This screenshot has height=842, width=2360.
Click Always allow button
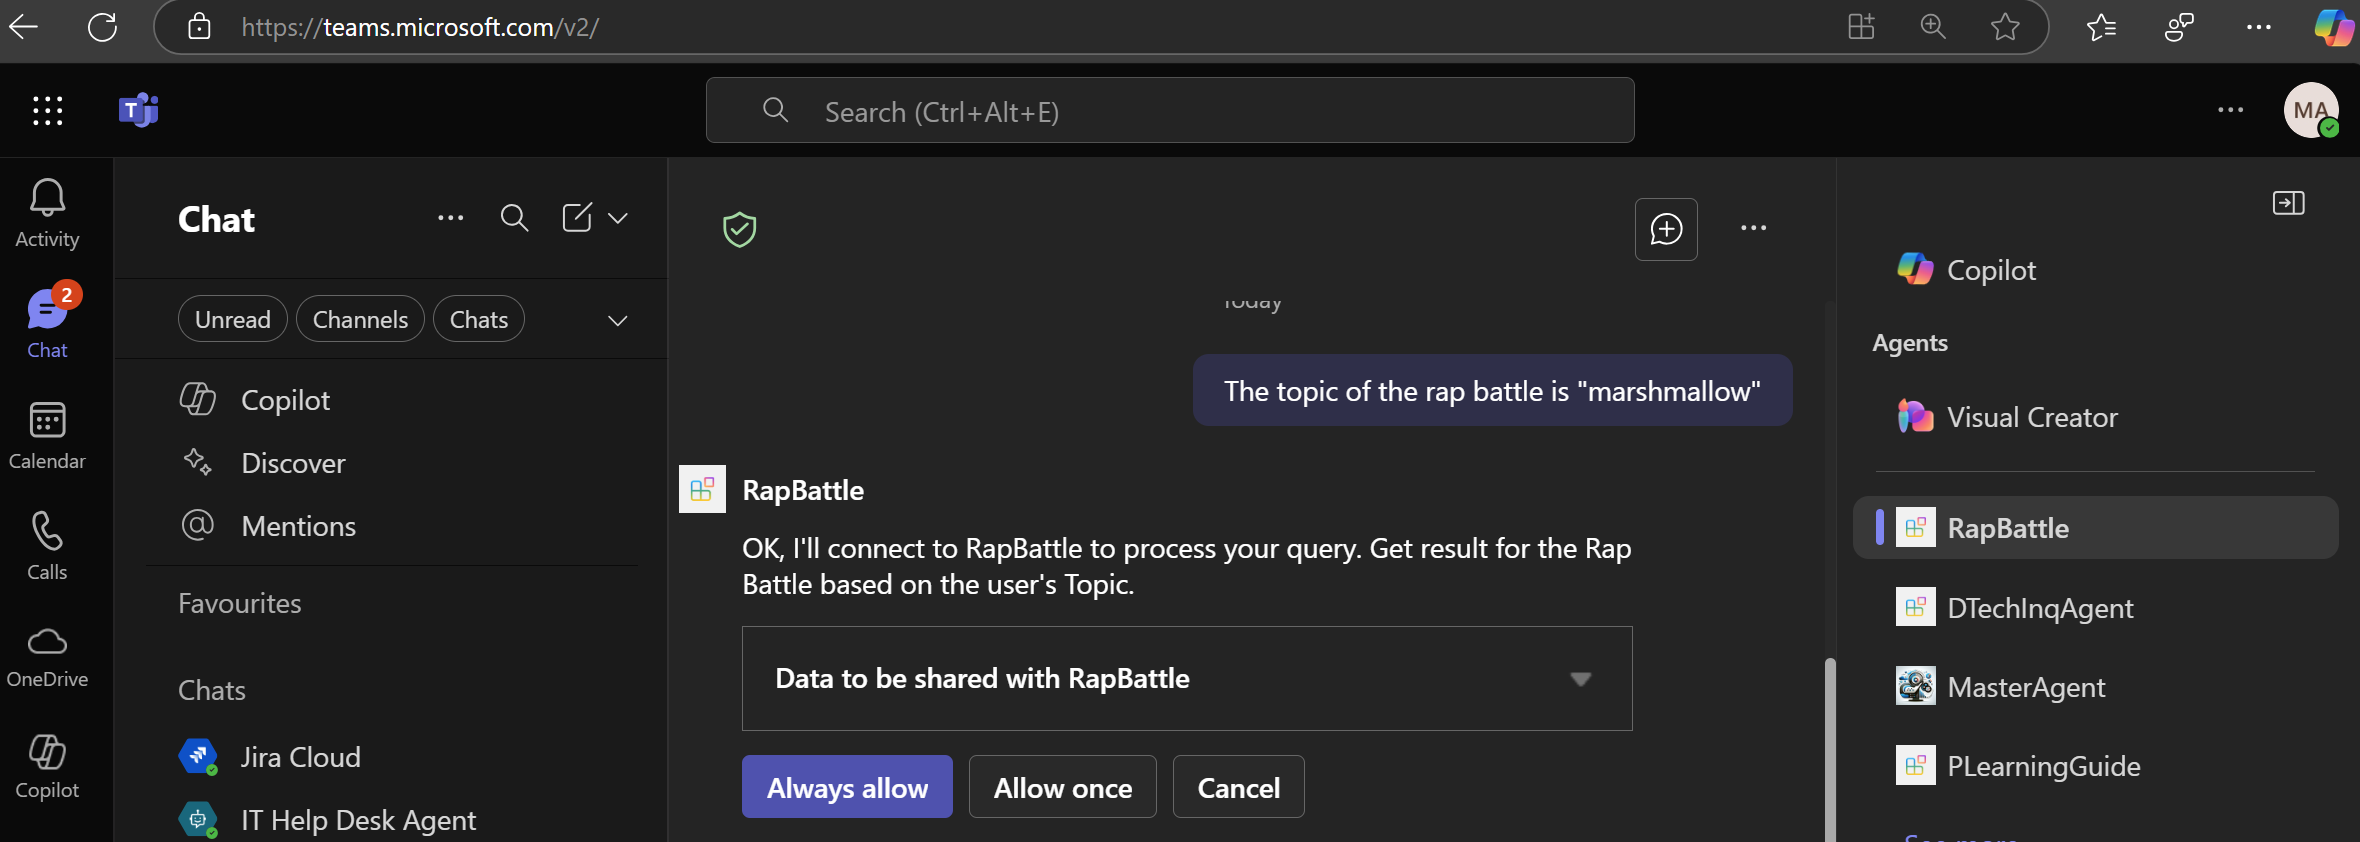click(847, 787)
